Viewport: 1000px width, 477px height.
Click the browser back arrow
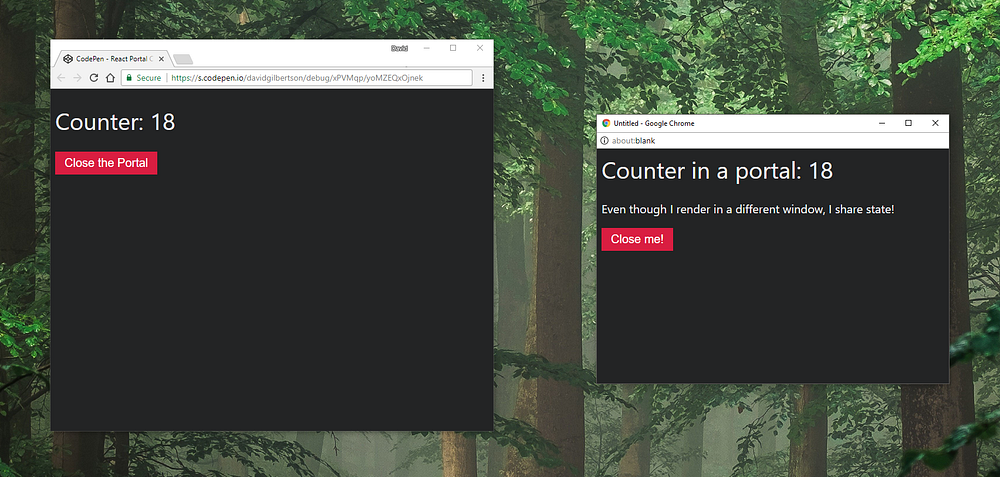(61, 78)
